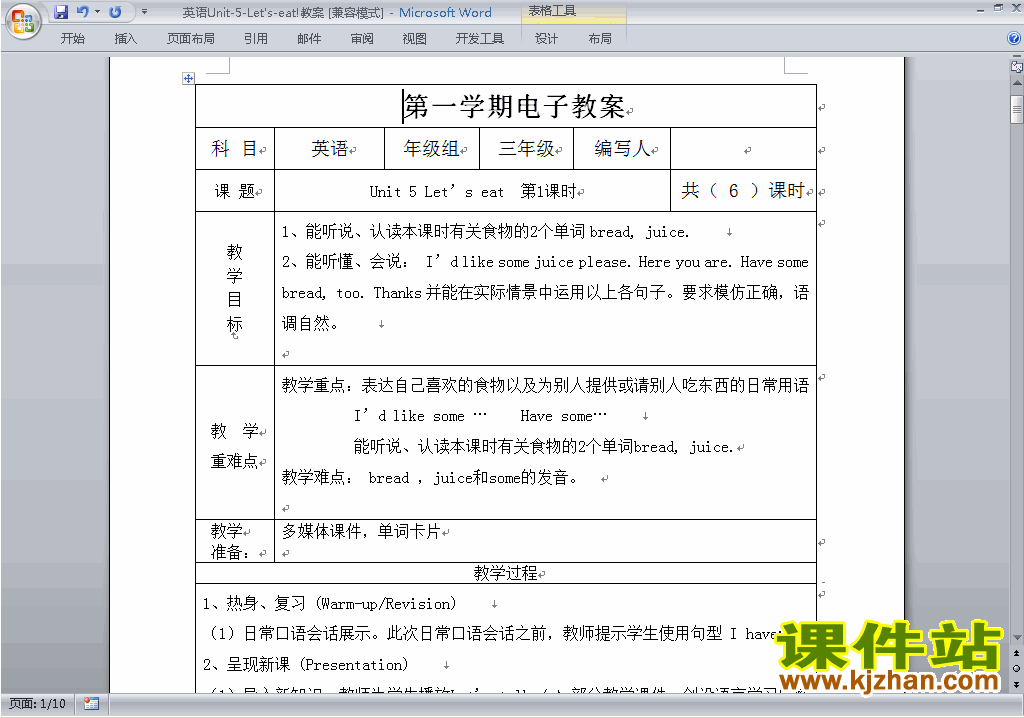Click the vertical scrollbar up arrow
The width and height of the screenshot is (1024, 718).
pyautogui.click(x=1017, y=83)
